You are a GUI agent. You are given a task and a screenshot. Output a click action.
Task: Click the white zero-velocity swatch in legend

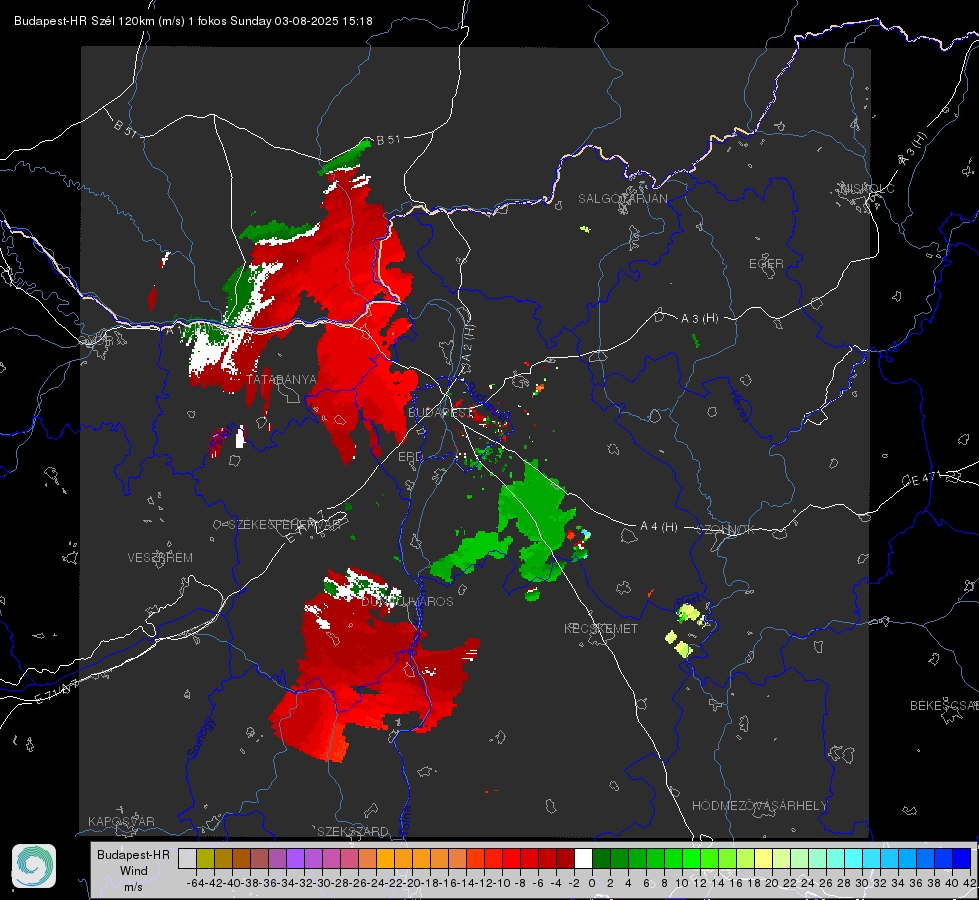pos(583,858)
